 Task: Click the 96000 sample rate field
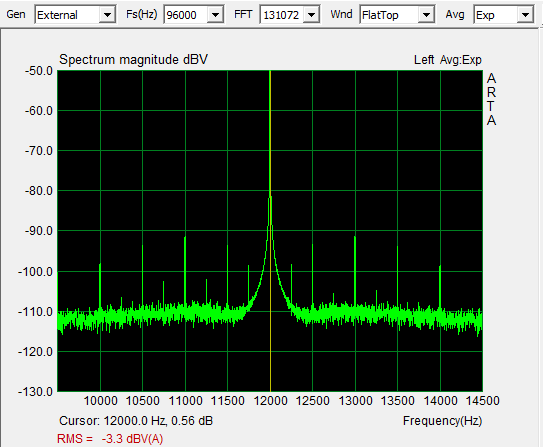tap(187, 15)
